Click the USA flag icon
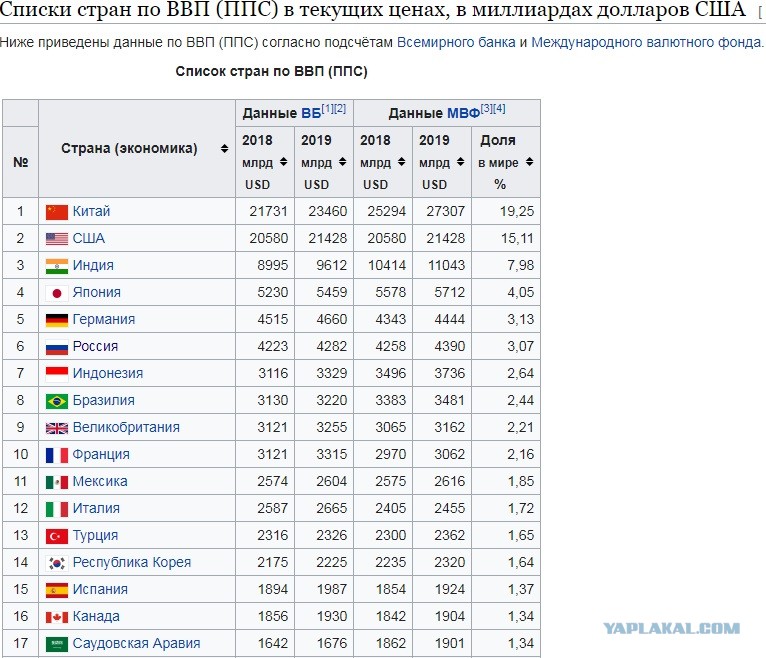This screenshot has height=658, width=766. [x=57, y=239]
